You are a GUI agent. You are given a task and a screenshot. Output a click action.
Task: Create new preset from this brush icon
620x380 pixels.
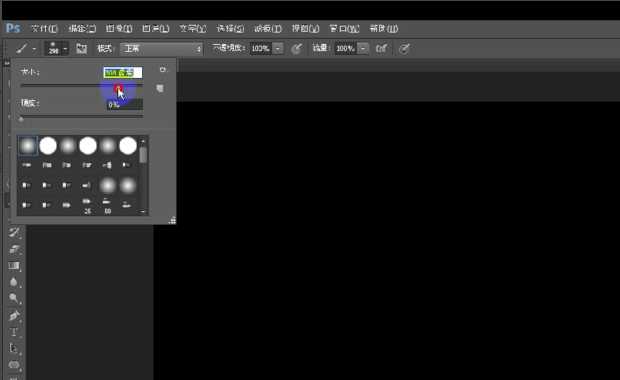pyautogui.click(x=160, y=88)
